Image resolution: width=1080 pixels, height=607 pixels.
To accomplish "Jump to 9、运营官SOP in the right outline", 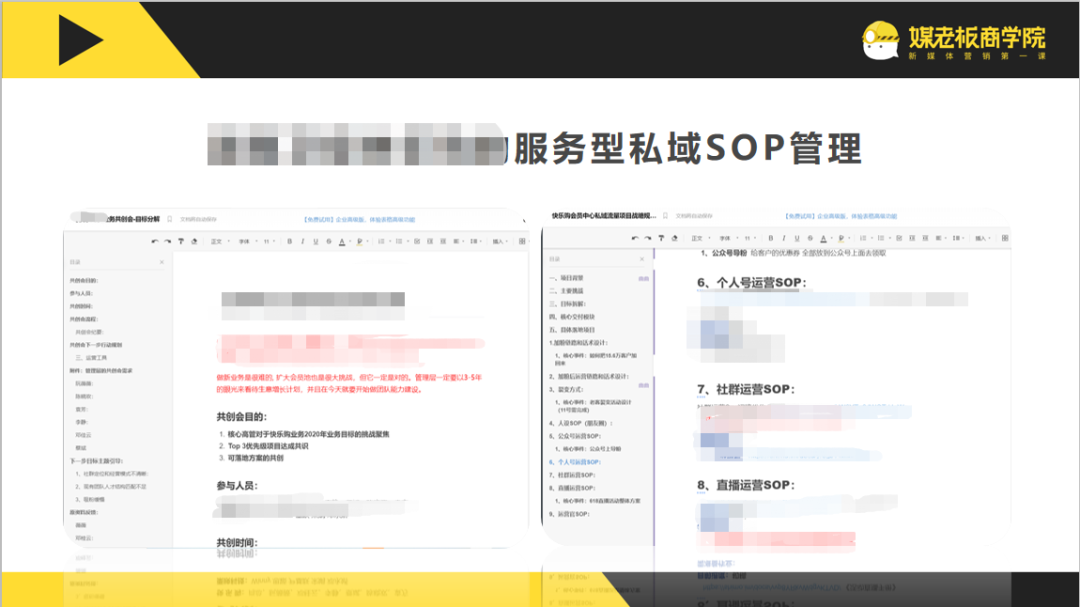I will [x=569, y=514].
